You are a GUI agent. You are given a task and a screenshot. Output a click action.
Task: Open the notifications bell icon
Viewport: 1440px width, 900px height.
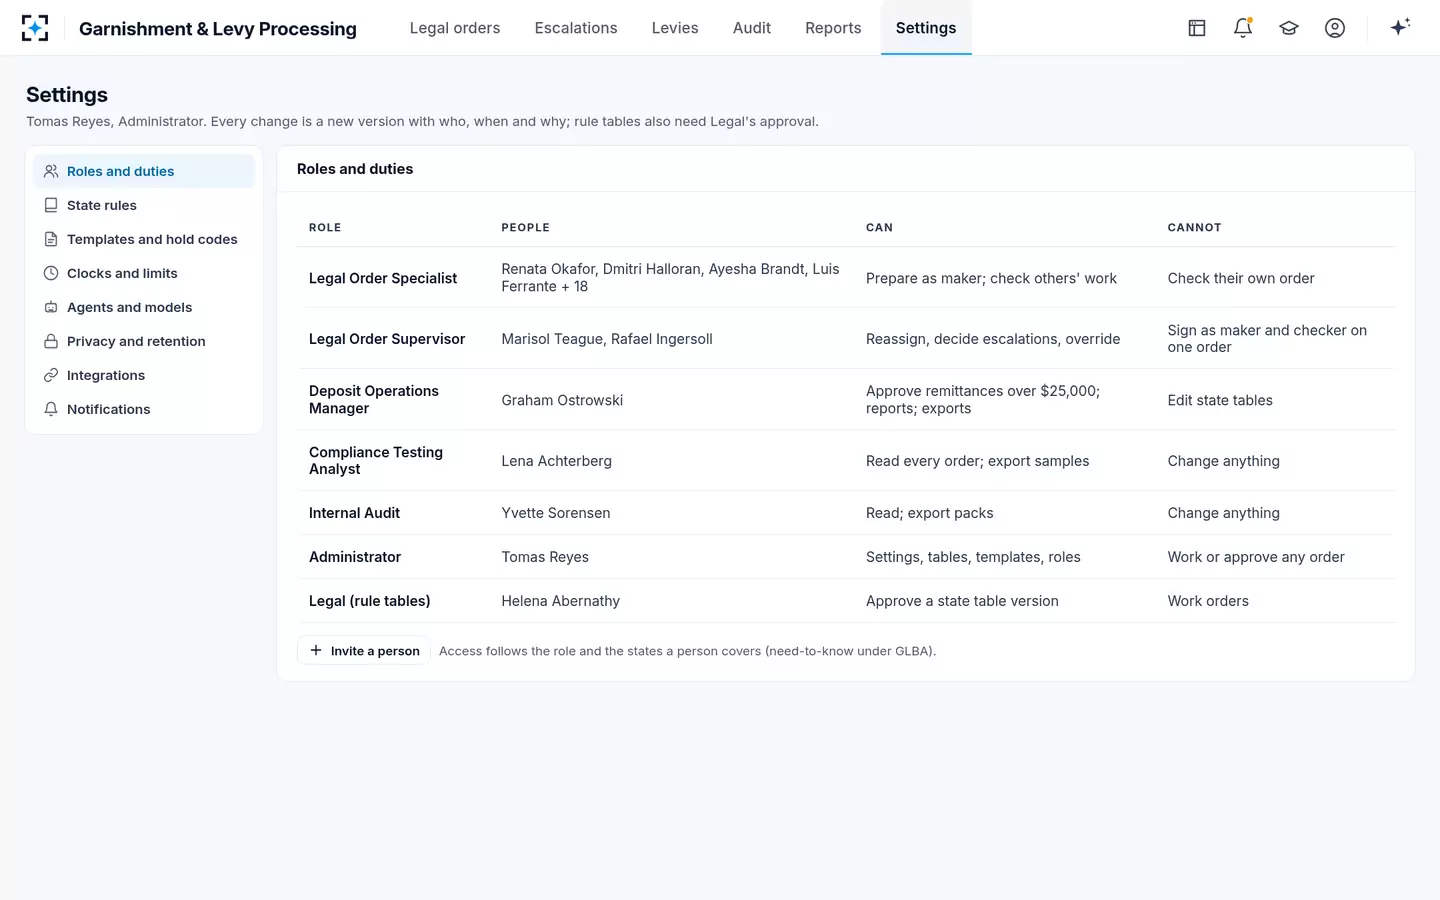[x=1243, y=28]
